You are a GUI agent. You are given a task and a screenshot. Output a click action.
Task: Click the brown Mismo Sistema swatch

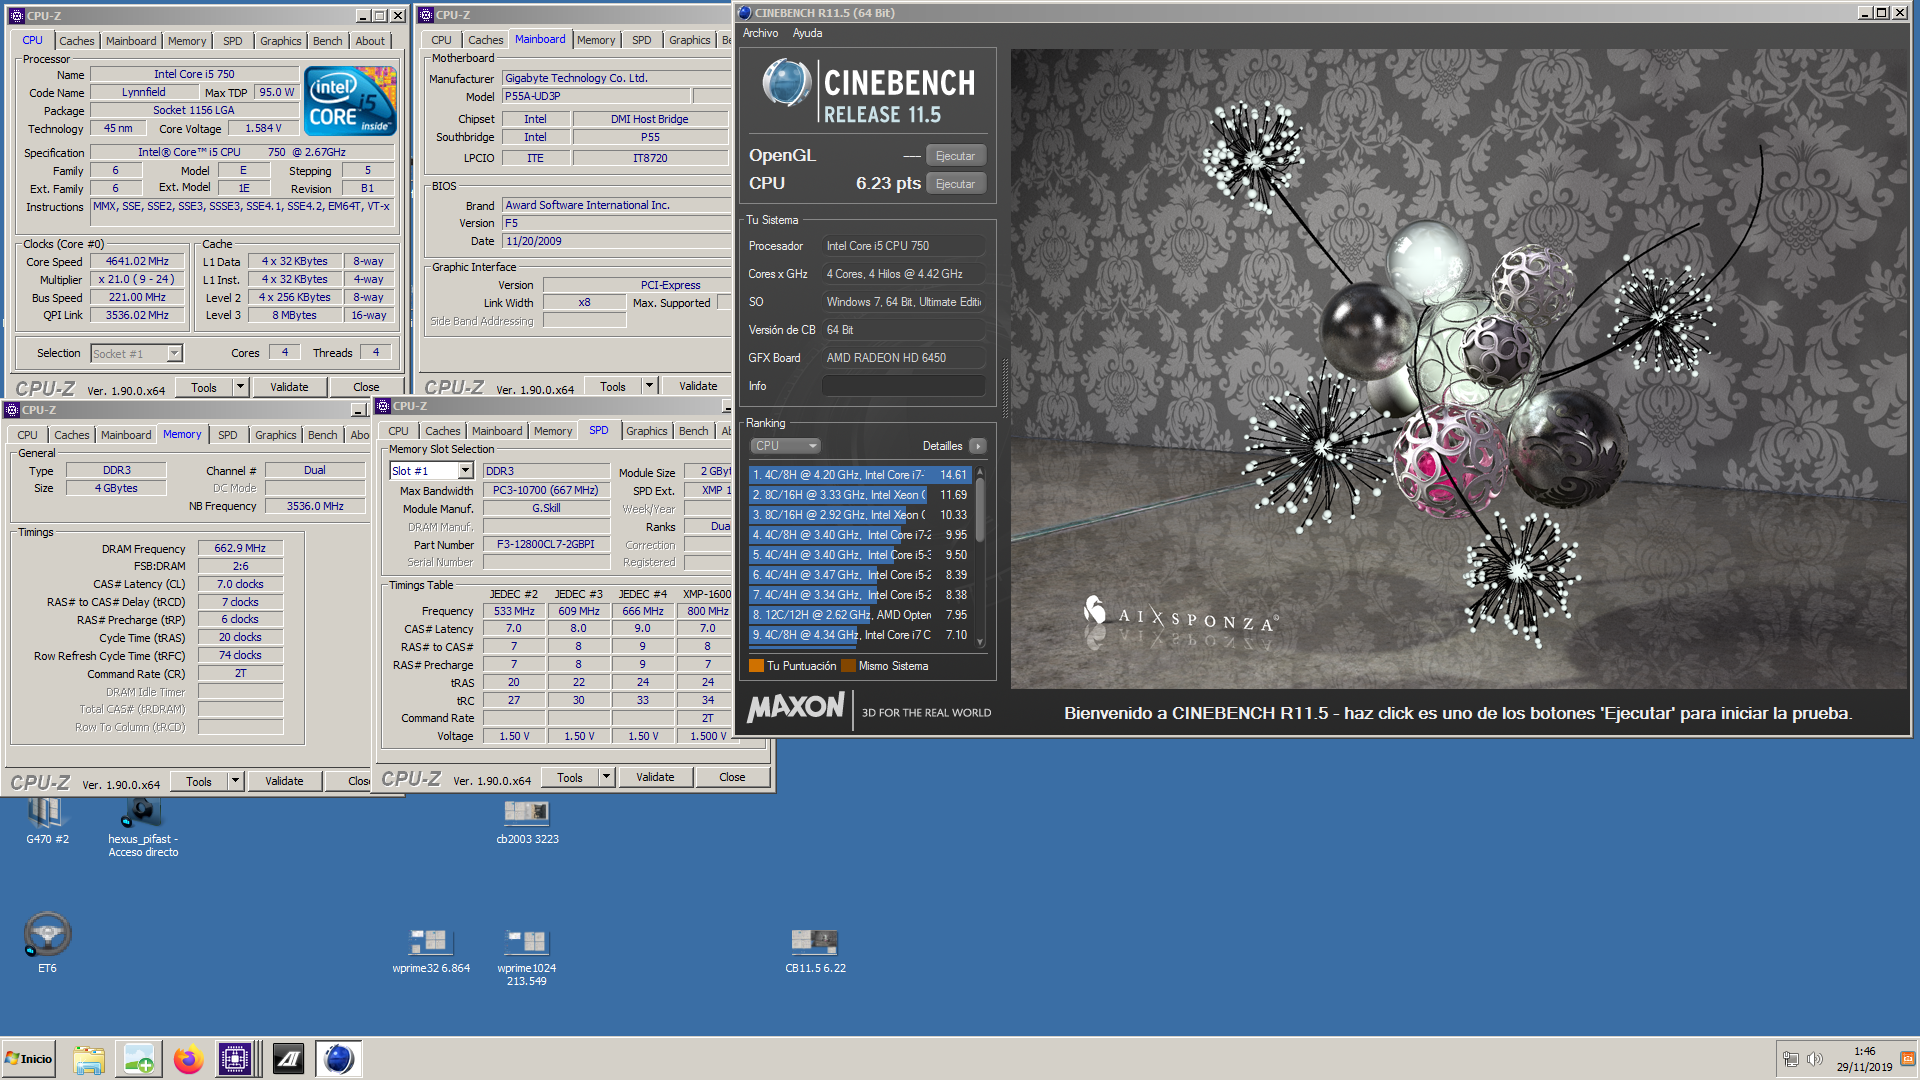click(x=849, y=666)
